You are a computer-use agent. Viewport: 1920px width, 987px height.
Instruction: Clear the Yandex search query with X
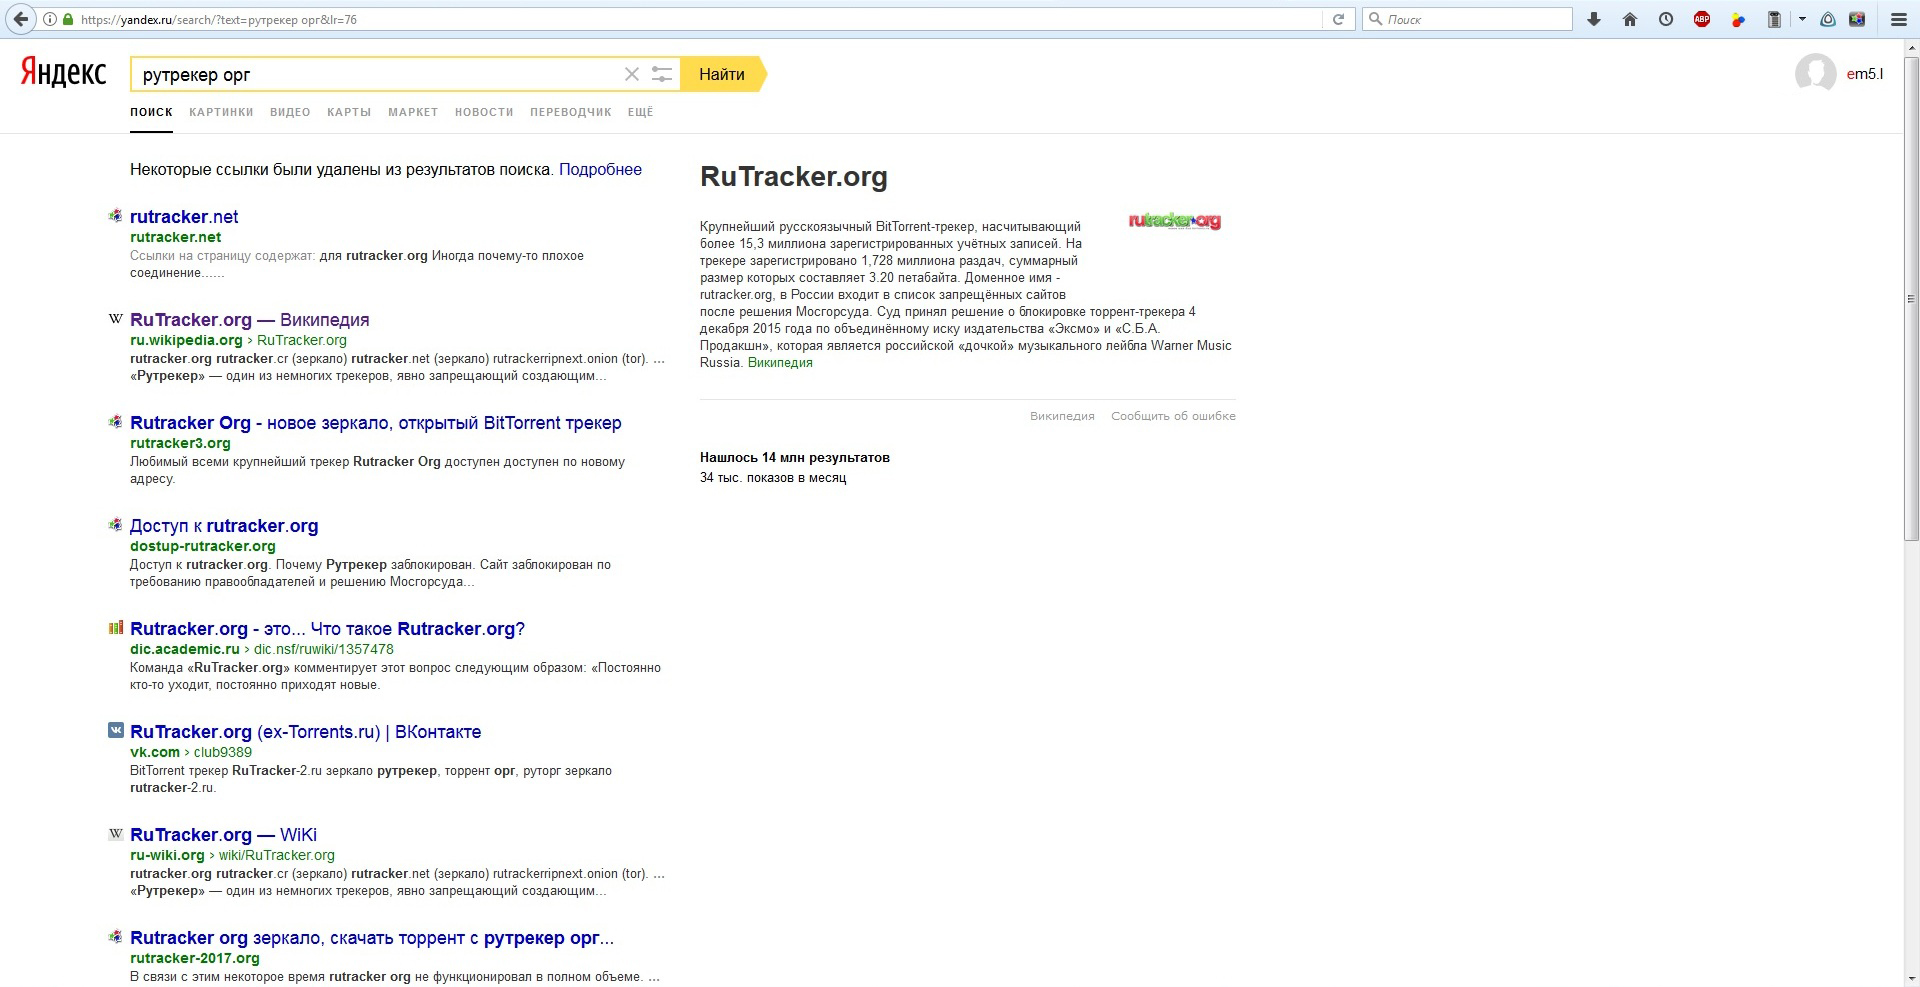click(x=631, y=74)
